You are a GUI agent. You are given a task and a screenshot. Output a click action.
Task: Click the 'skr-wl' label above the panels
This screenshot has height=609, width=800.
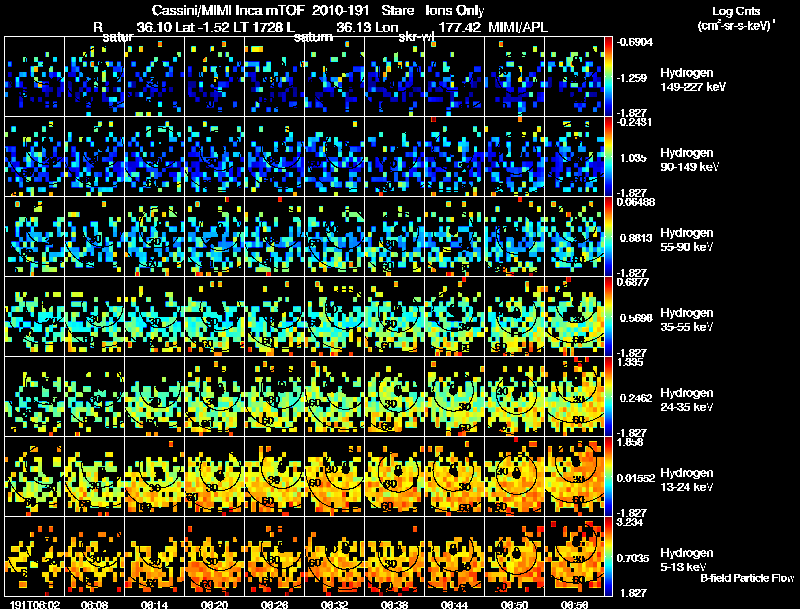pyautogui.click(x=416, y=37)
